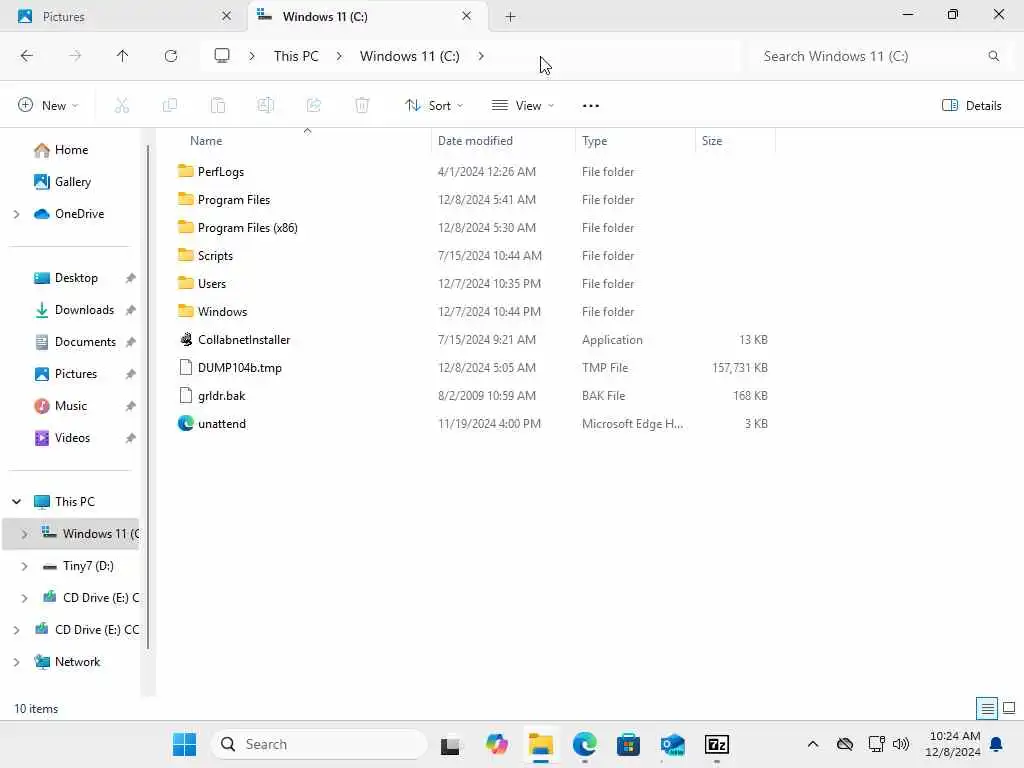1024x768 pixels.
Task: Click the Cut scissors icon
Action: [122, 105]
